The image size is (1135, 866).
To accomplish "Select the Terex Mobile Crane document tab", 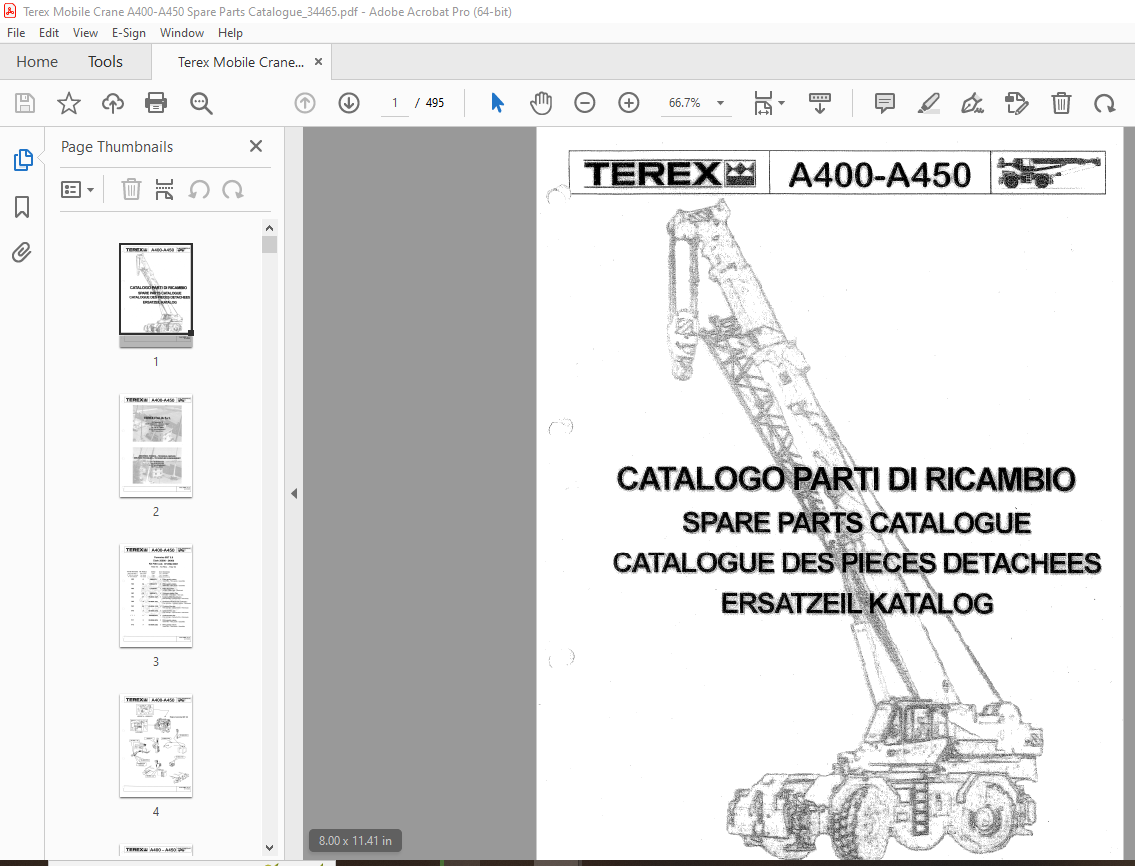I will (x=240, y=62).
